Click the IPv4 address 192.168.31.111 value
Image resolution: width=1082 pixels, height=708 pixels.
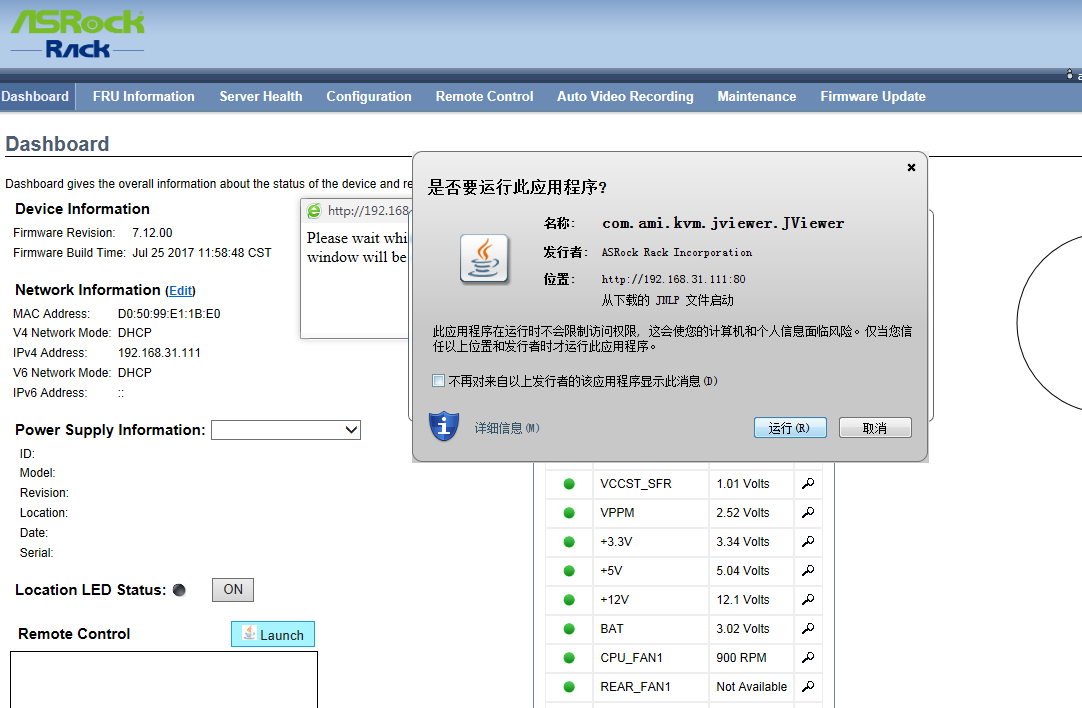[159, 353]
